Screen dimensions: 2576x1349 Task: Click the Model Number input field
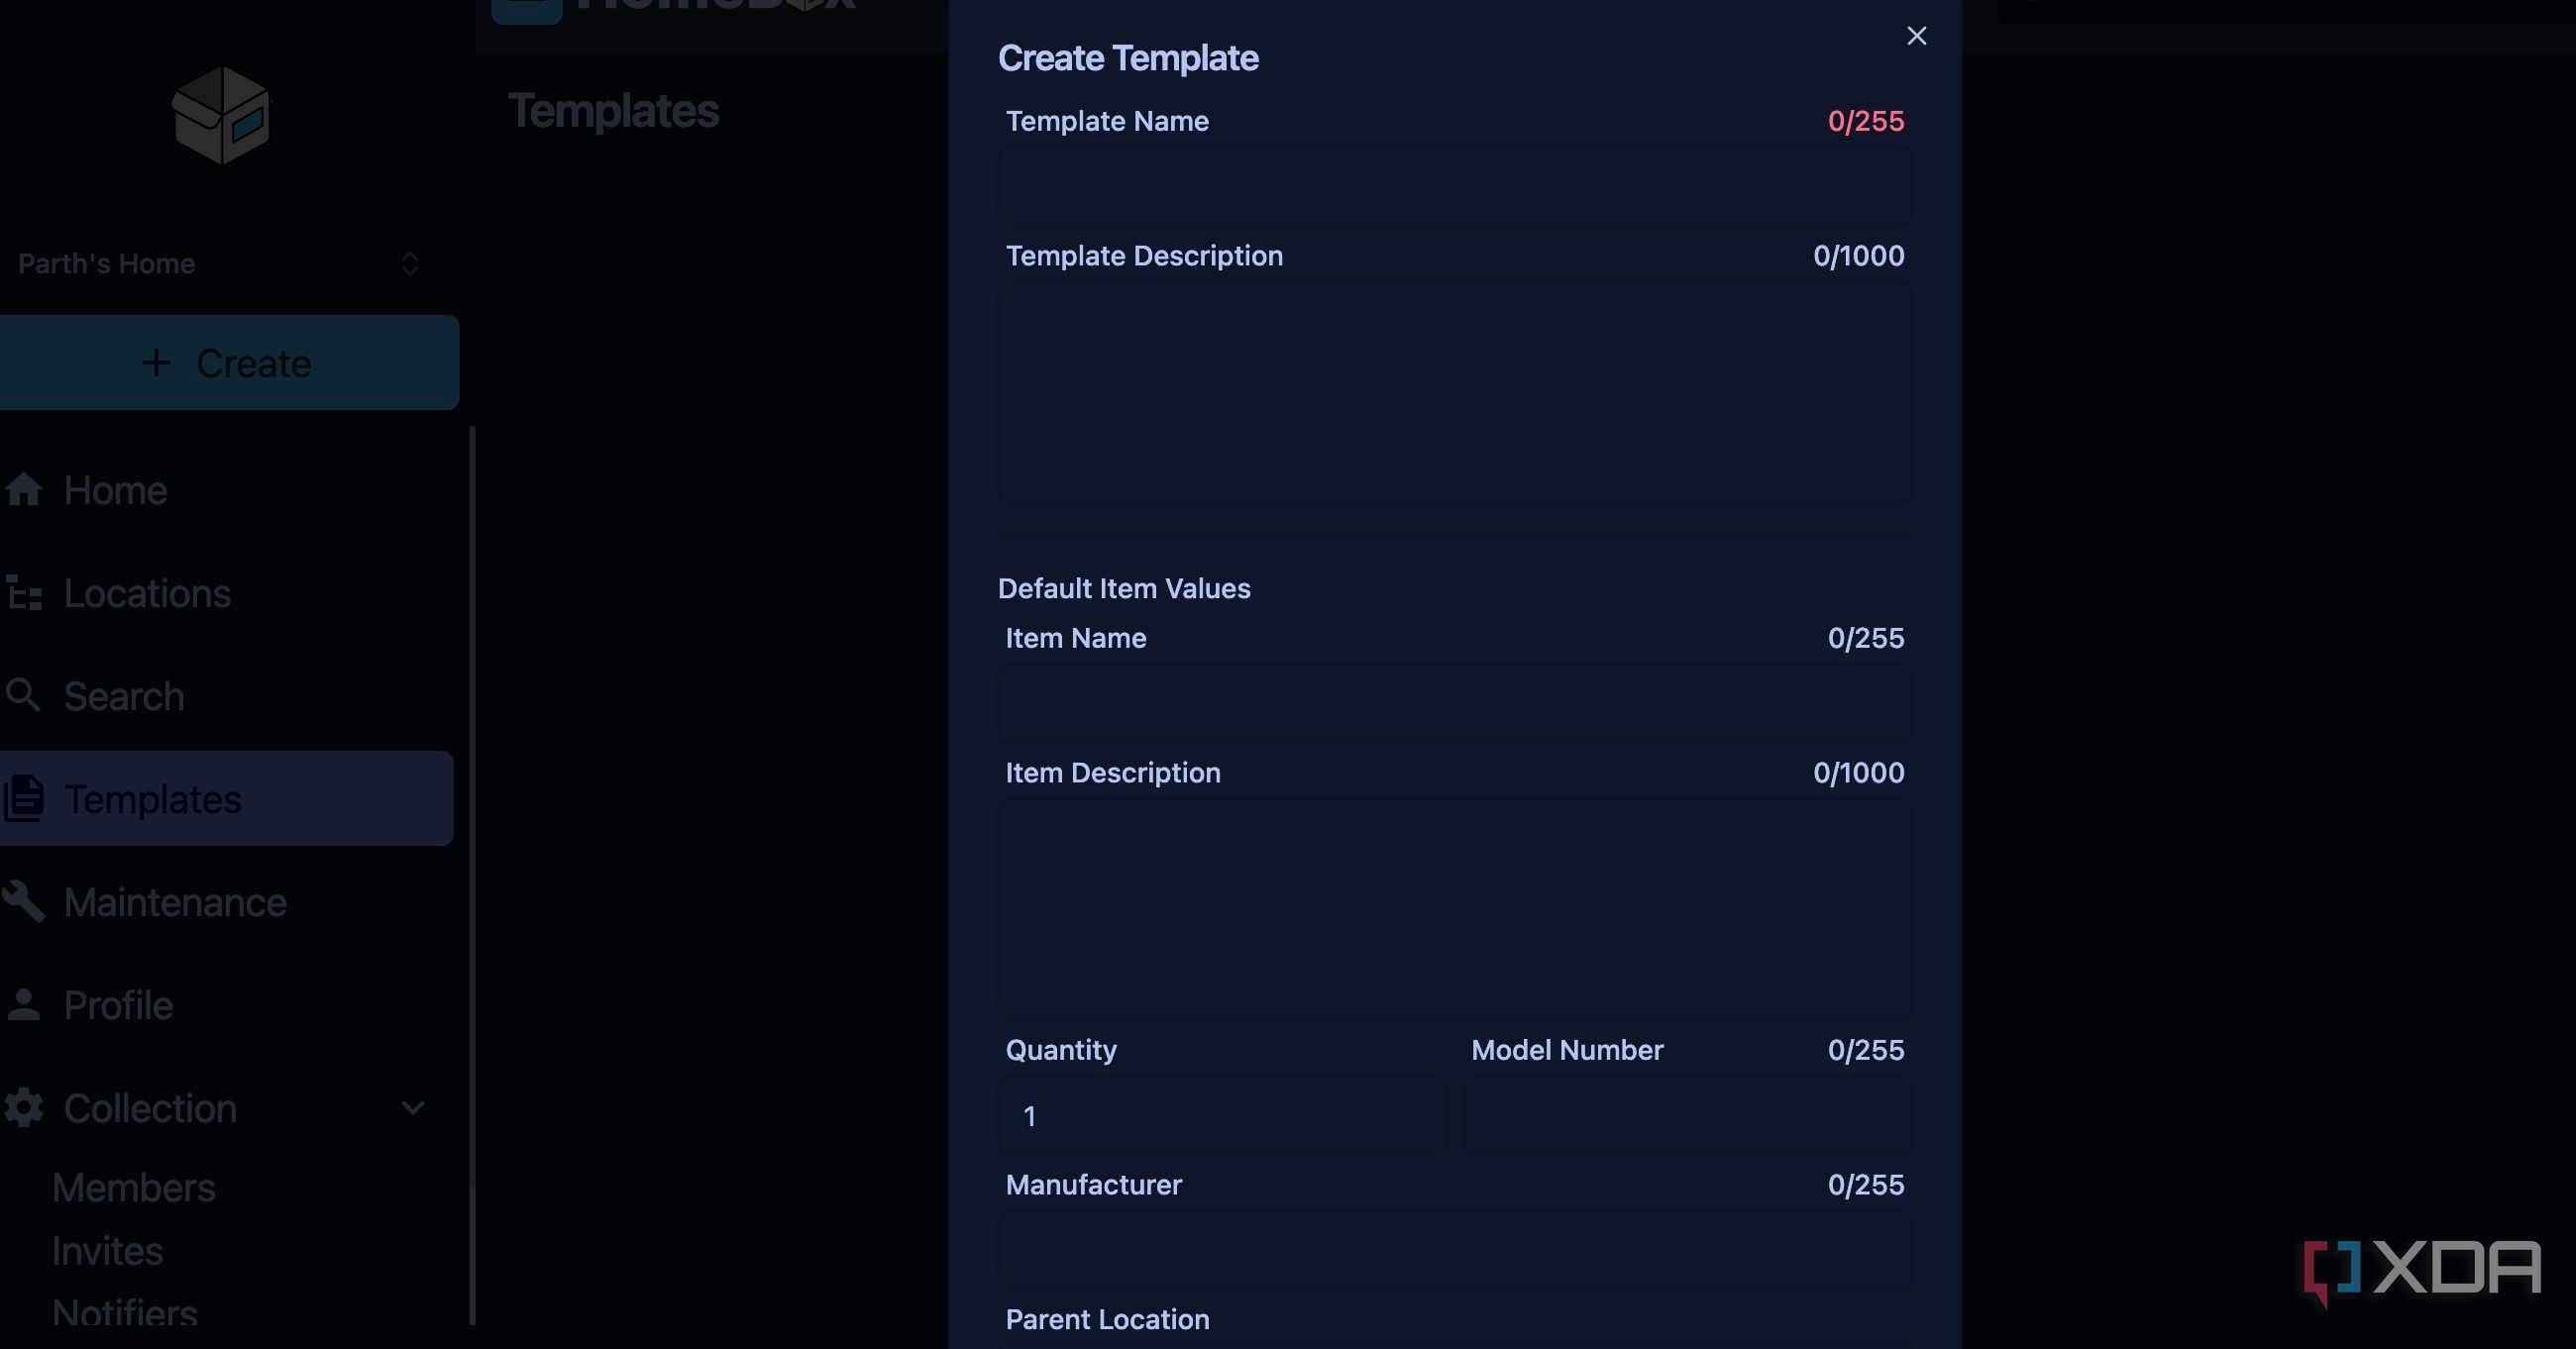coord(1688,1116)
